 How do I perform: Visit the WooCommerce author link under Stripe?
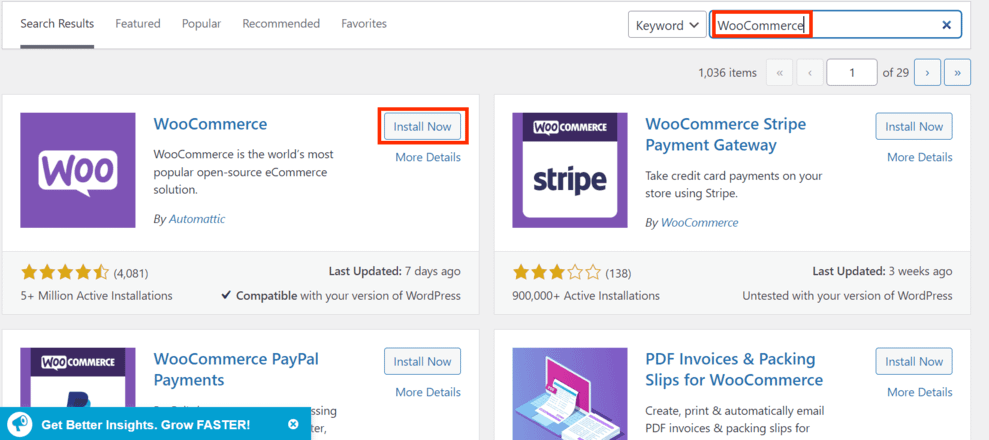tap(699, 223)
